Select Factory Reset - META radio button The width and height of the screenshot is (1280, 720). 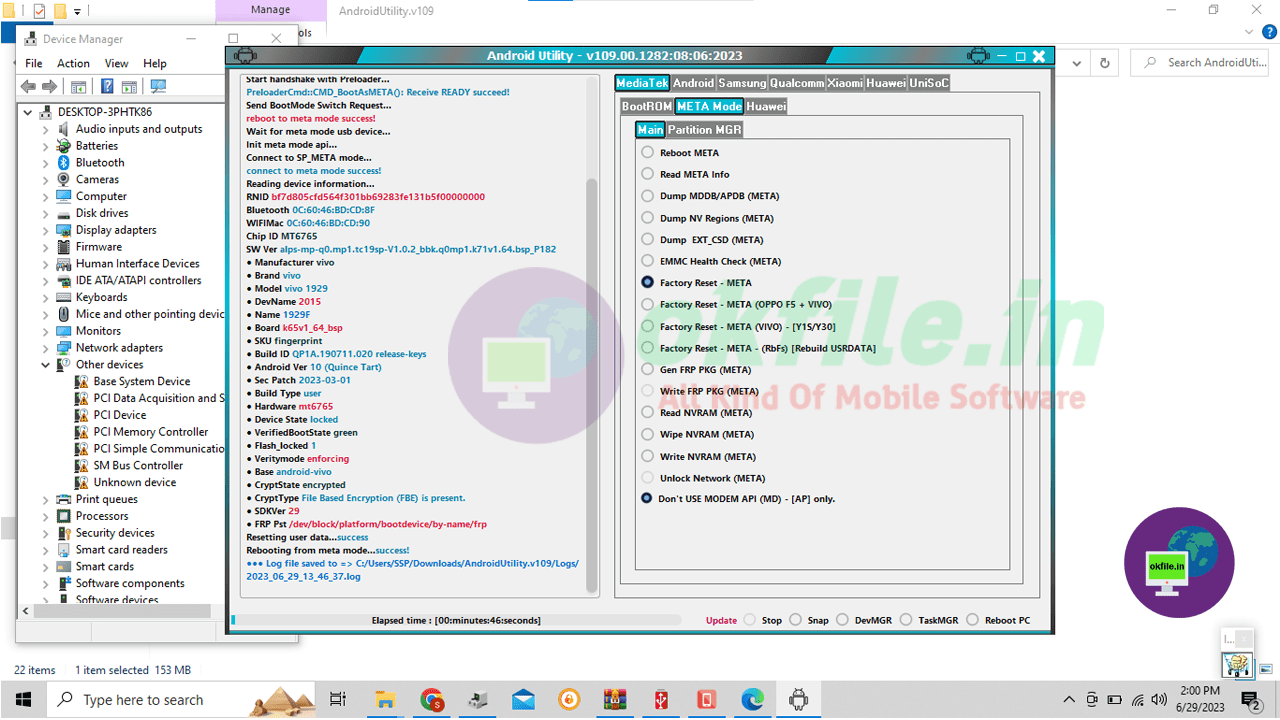click(648, 283)
